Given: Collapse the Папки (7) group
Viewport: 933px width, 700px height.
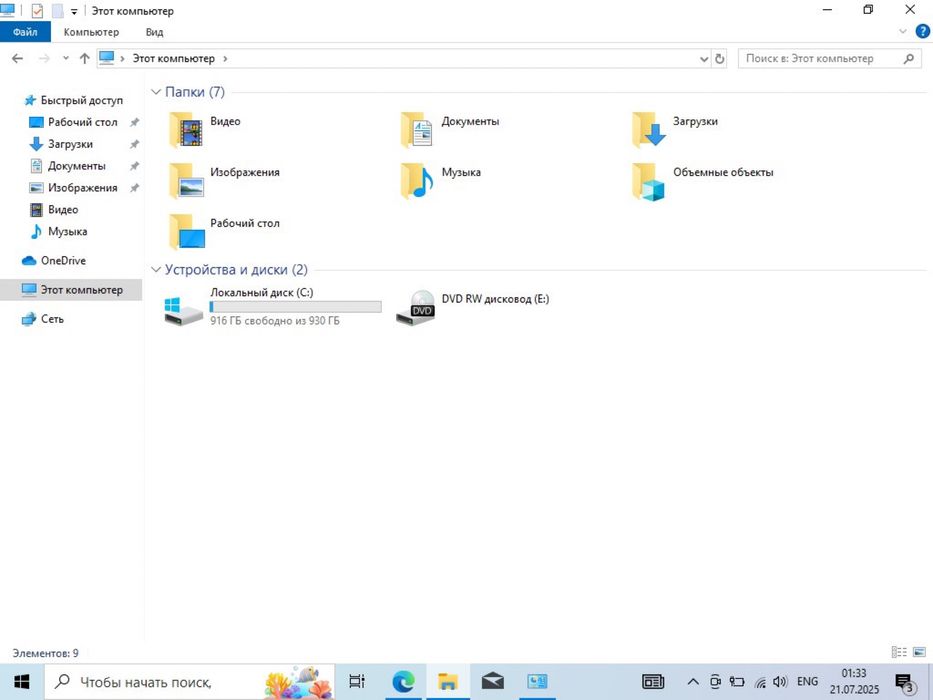Looking at the screenshot, I should point(156,92).
